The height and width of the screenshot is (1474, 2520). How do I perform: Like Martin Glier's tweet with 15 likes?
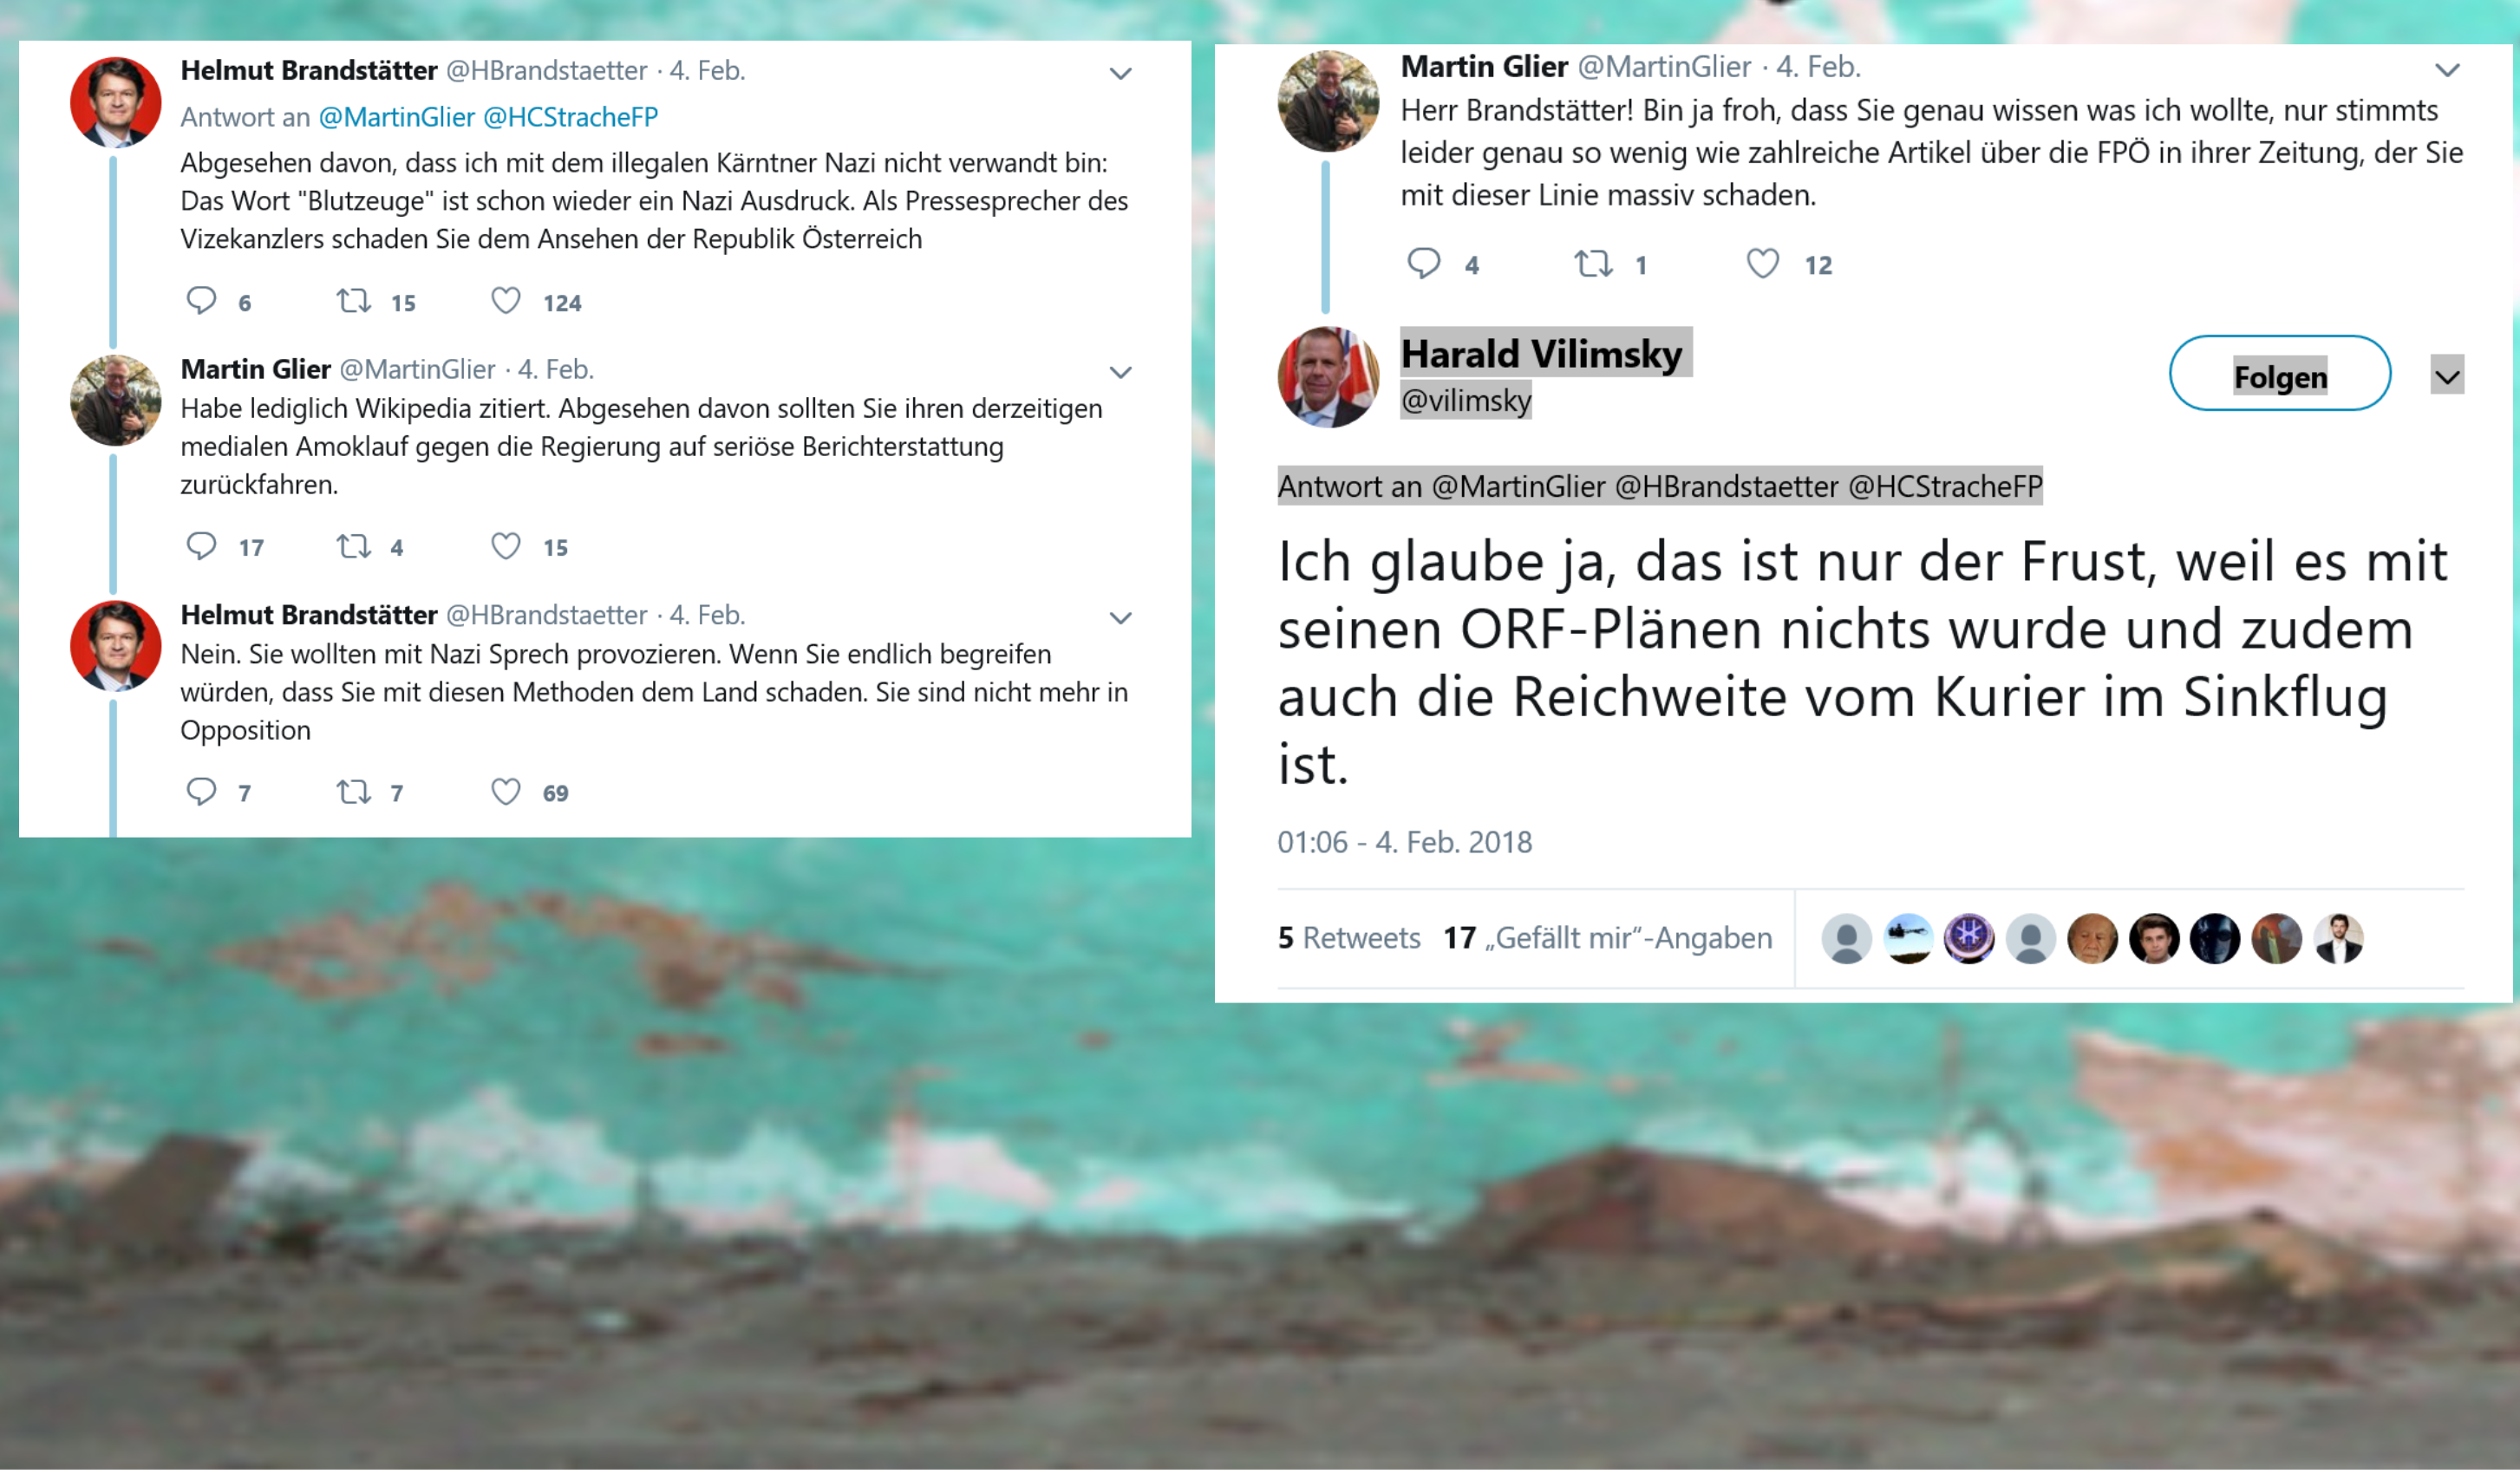point(506,546)
